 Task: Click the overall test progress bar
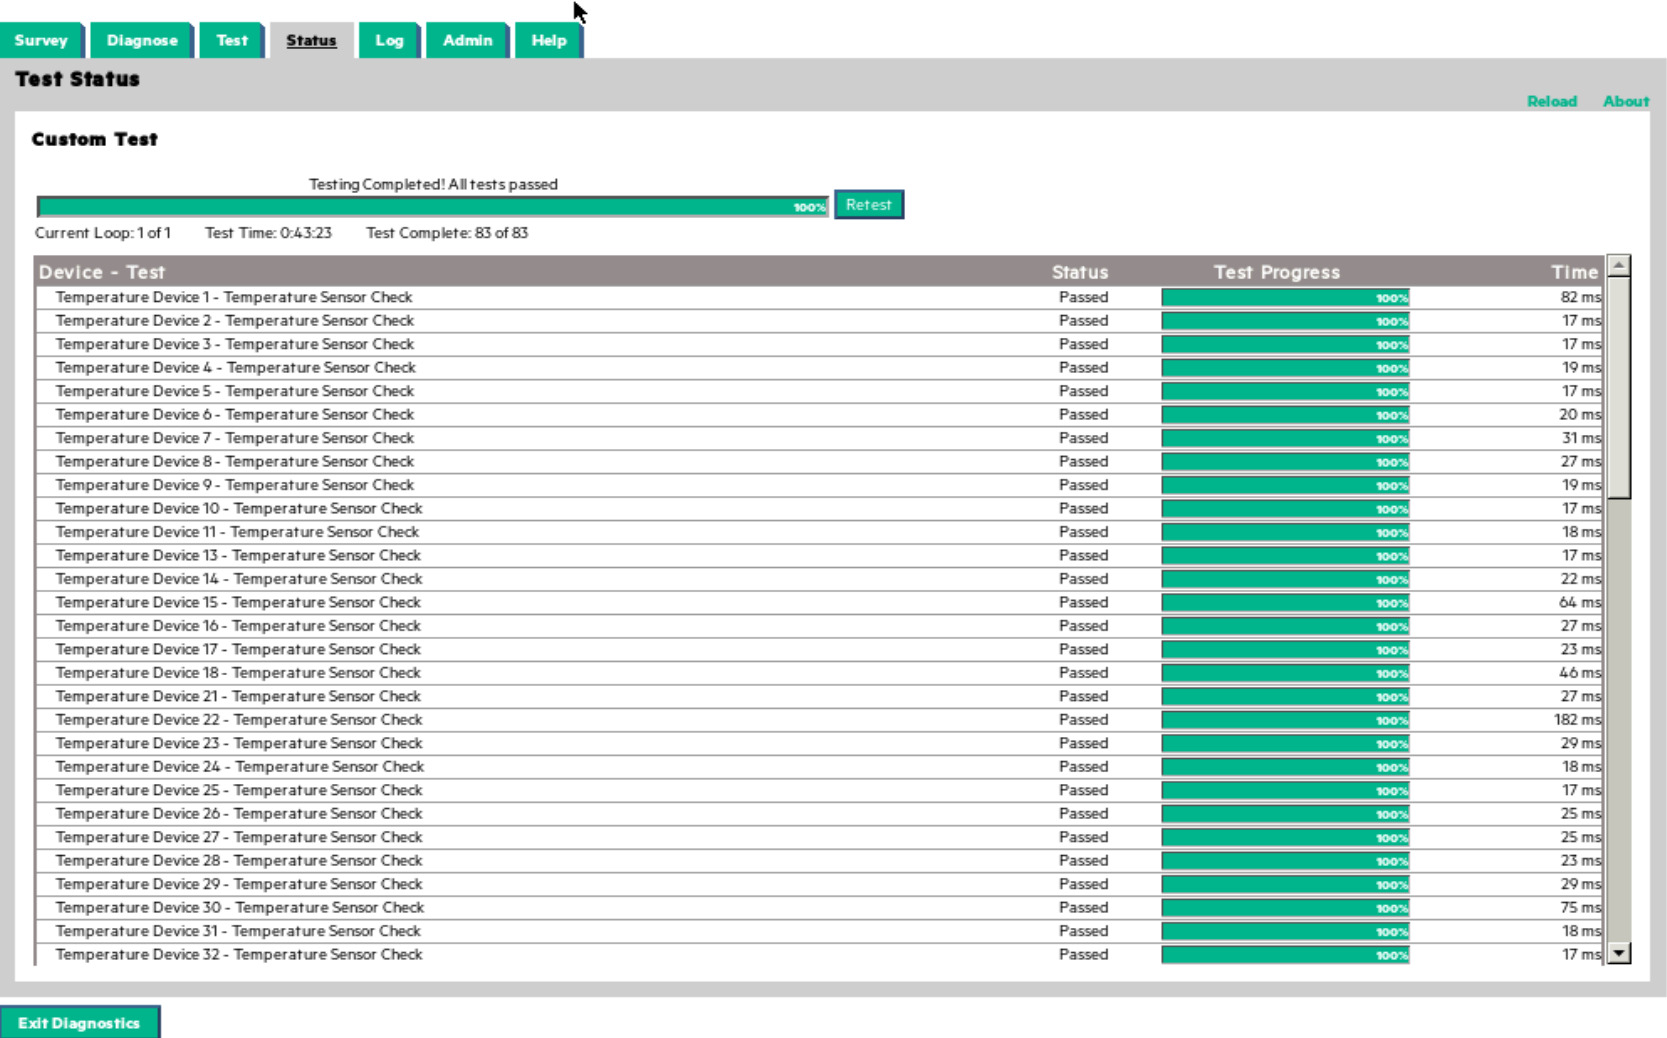click(x=432, y=207)
